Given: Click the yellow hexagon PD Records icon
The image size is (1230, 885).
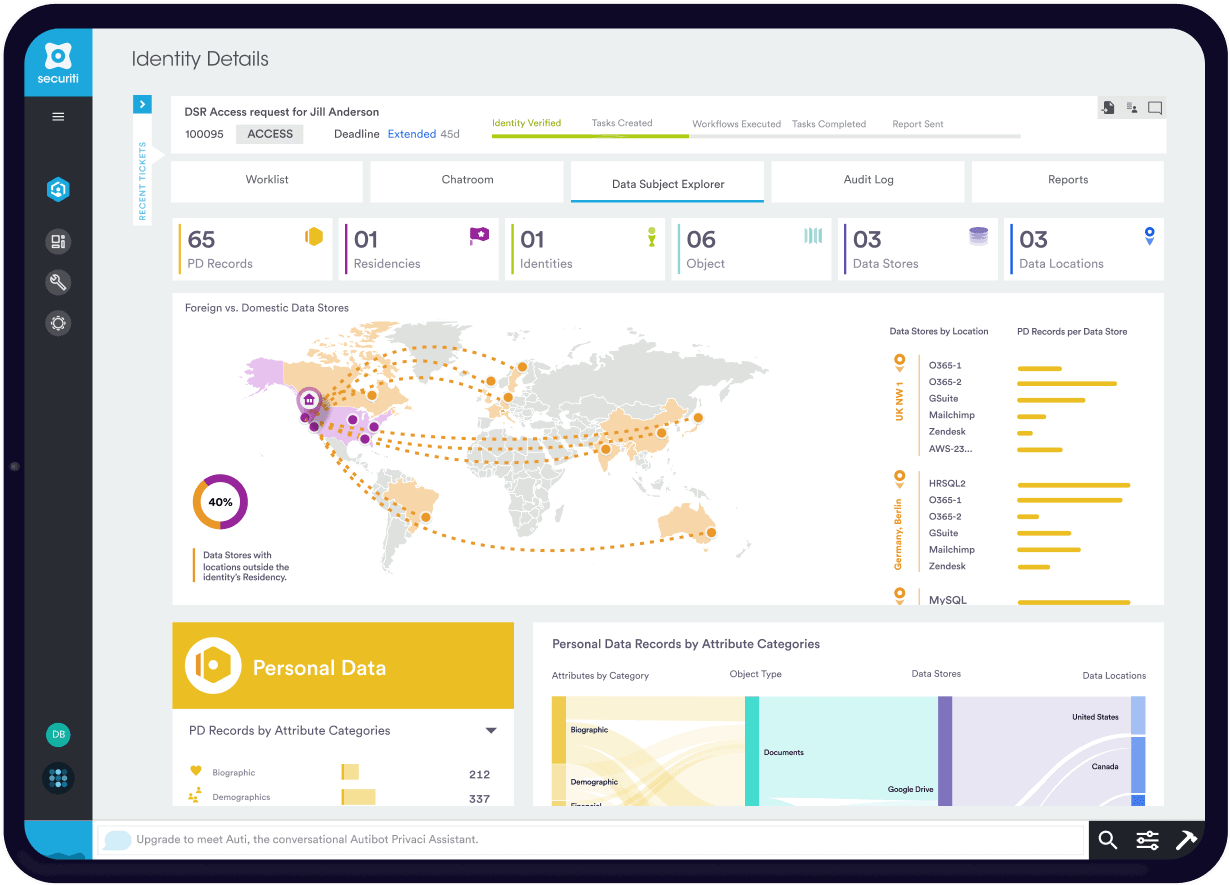Looking at the screenshot, I should click(x=314, y=237).
